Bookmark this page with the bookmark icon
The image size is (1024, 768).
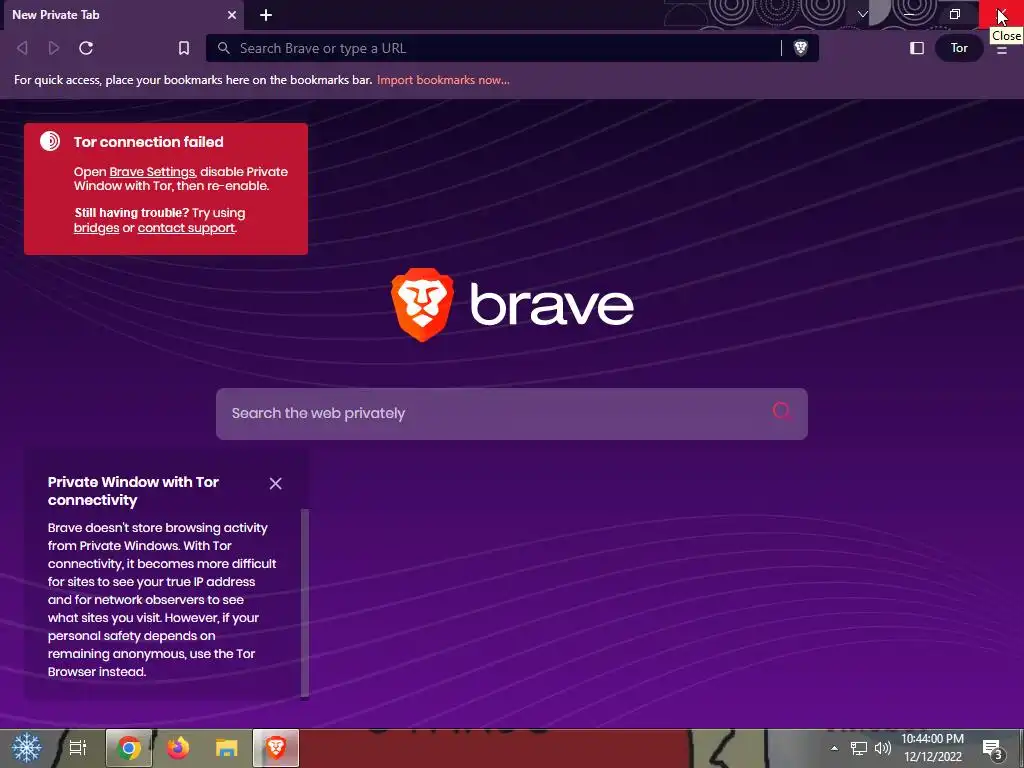point(184,48)
